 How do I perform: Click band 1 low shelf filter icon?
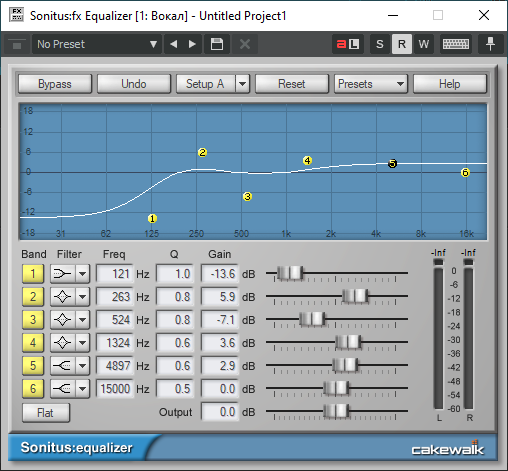pyautogui.click(x=63, y=274)
